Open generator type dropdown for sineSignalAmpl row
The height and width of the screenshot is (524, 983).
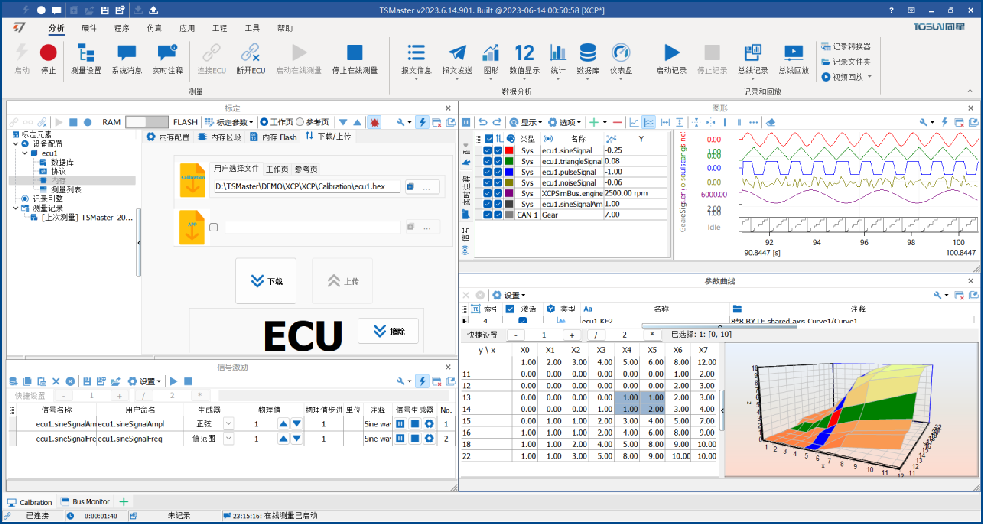tap(228, 424)
